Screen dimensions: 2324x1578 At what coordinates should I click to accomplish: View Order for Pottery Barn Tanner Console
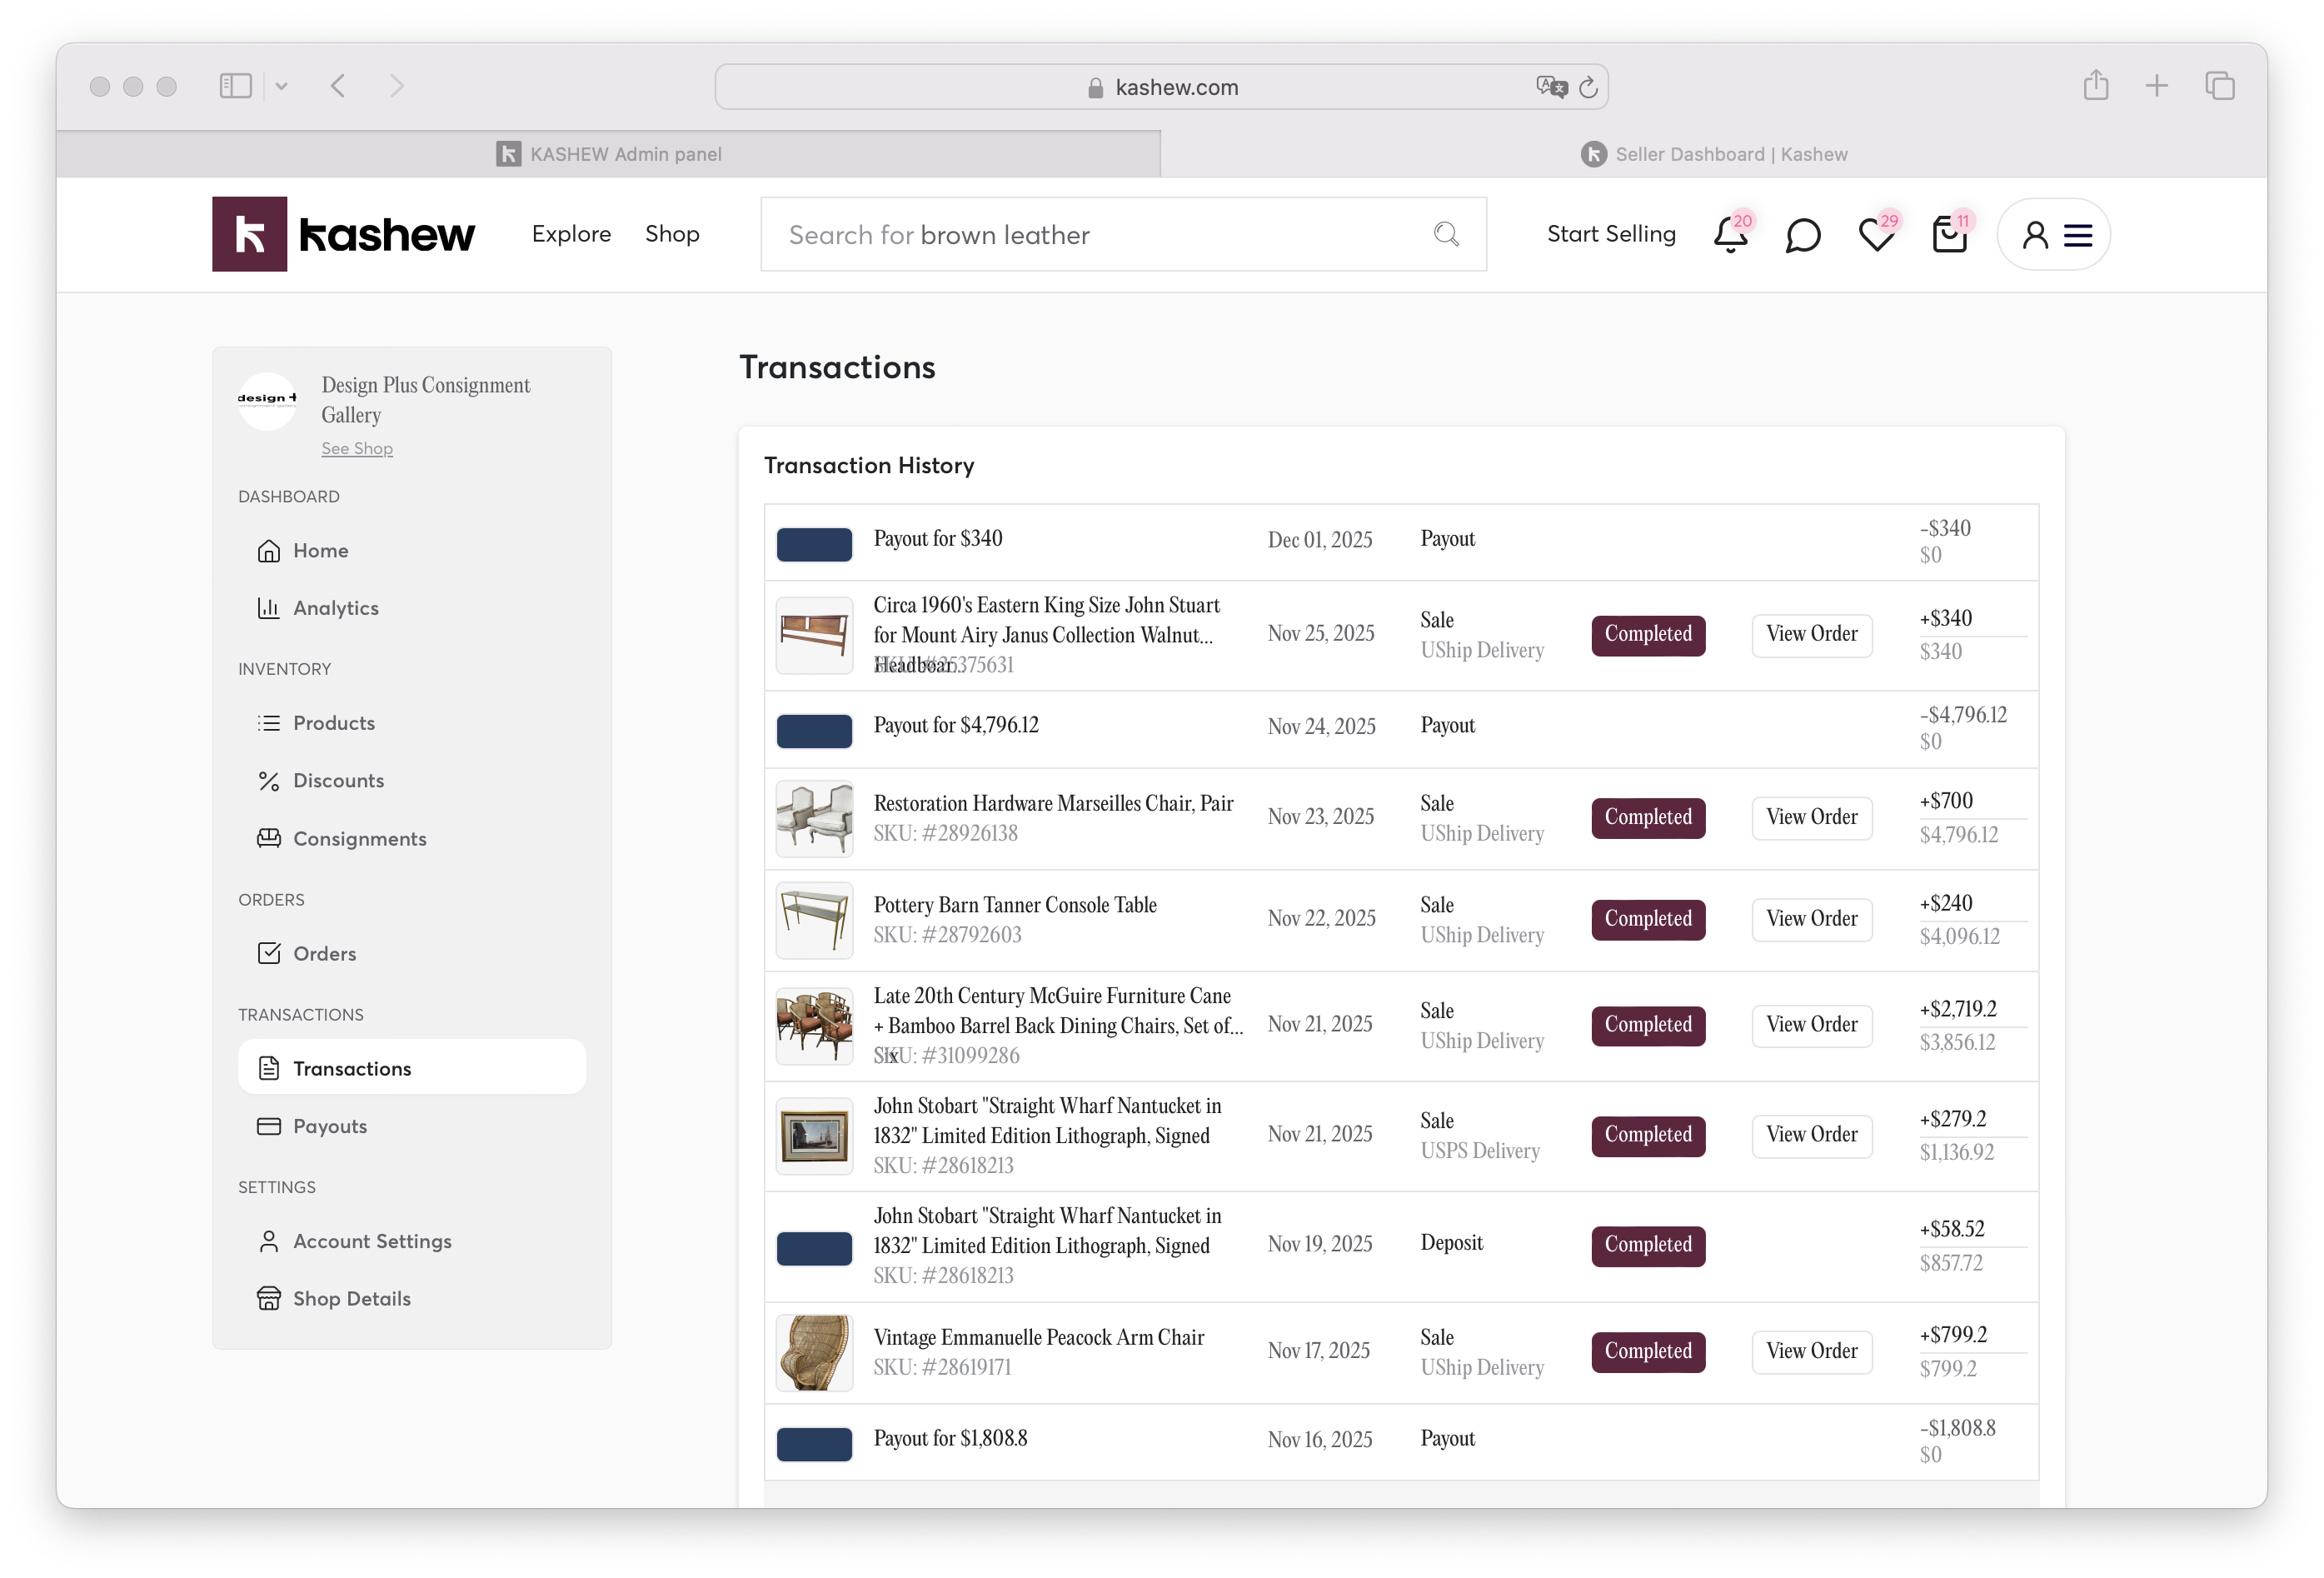1811,919
